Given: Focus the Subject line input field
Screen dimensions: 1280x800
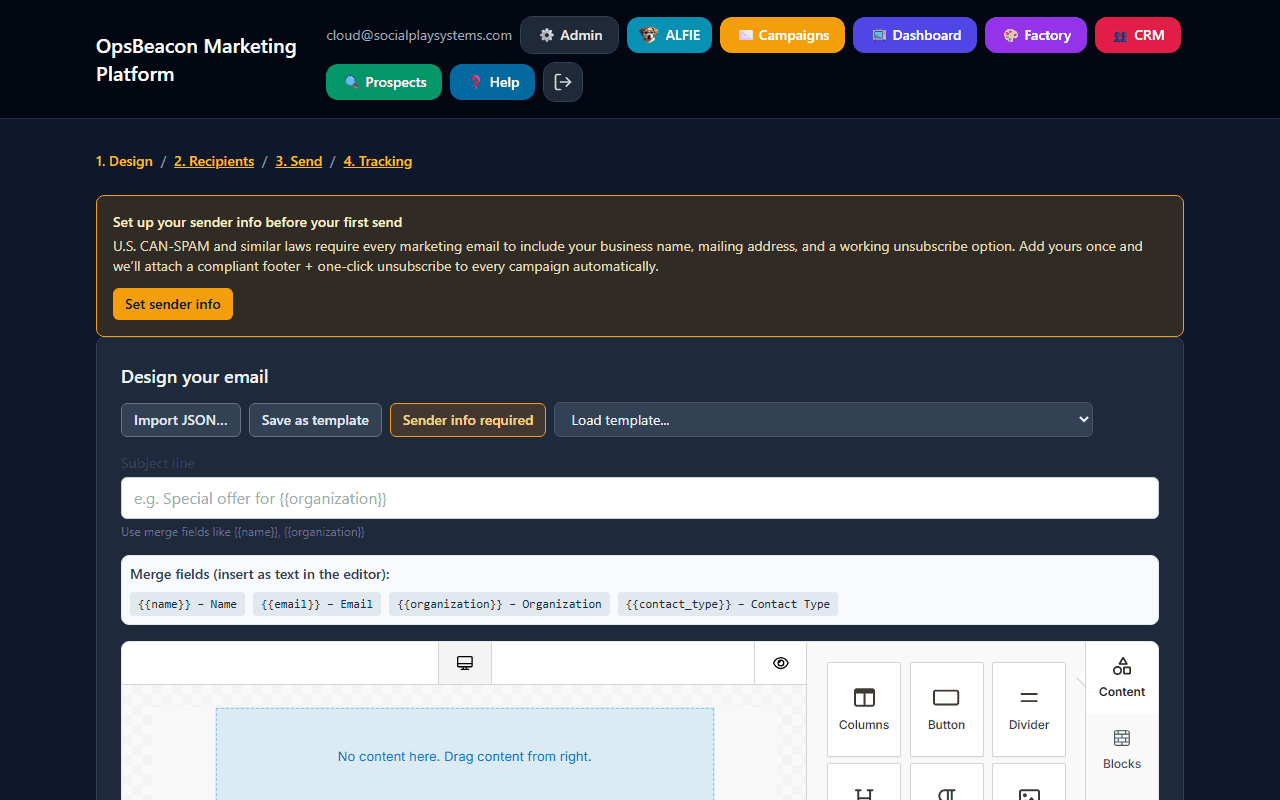Looking at the screenshot, I should 640,498.
